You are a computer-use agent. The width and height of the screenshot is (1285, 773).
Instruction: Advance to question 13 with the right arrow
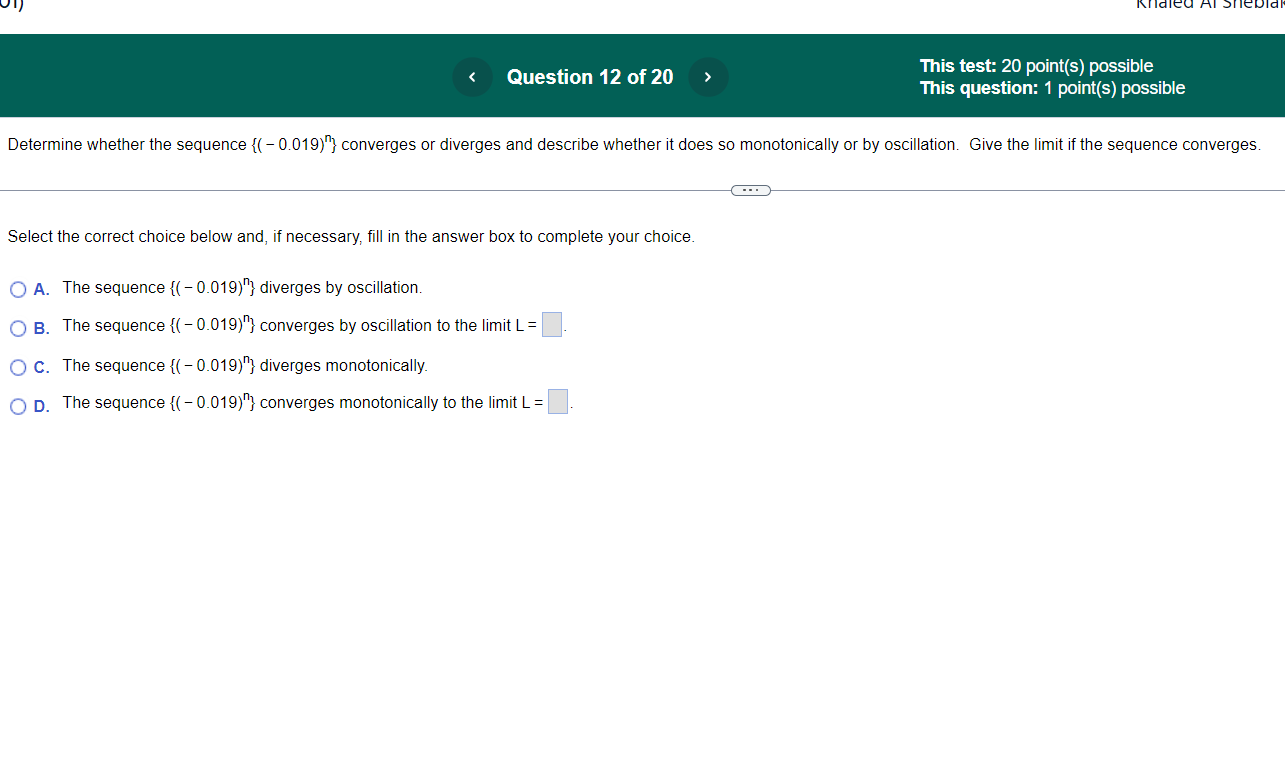pyautogui.click(x=708, y=76)
